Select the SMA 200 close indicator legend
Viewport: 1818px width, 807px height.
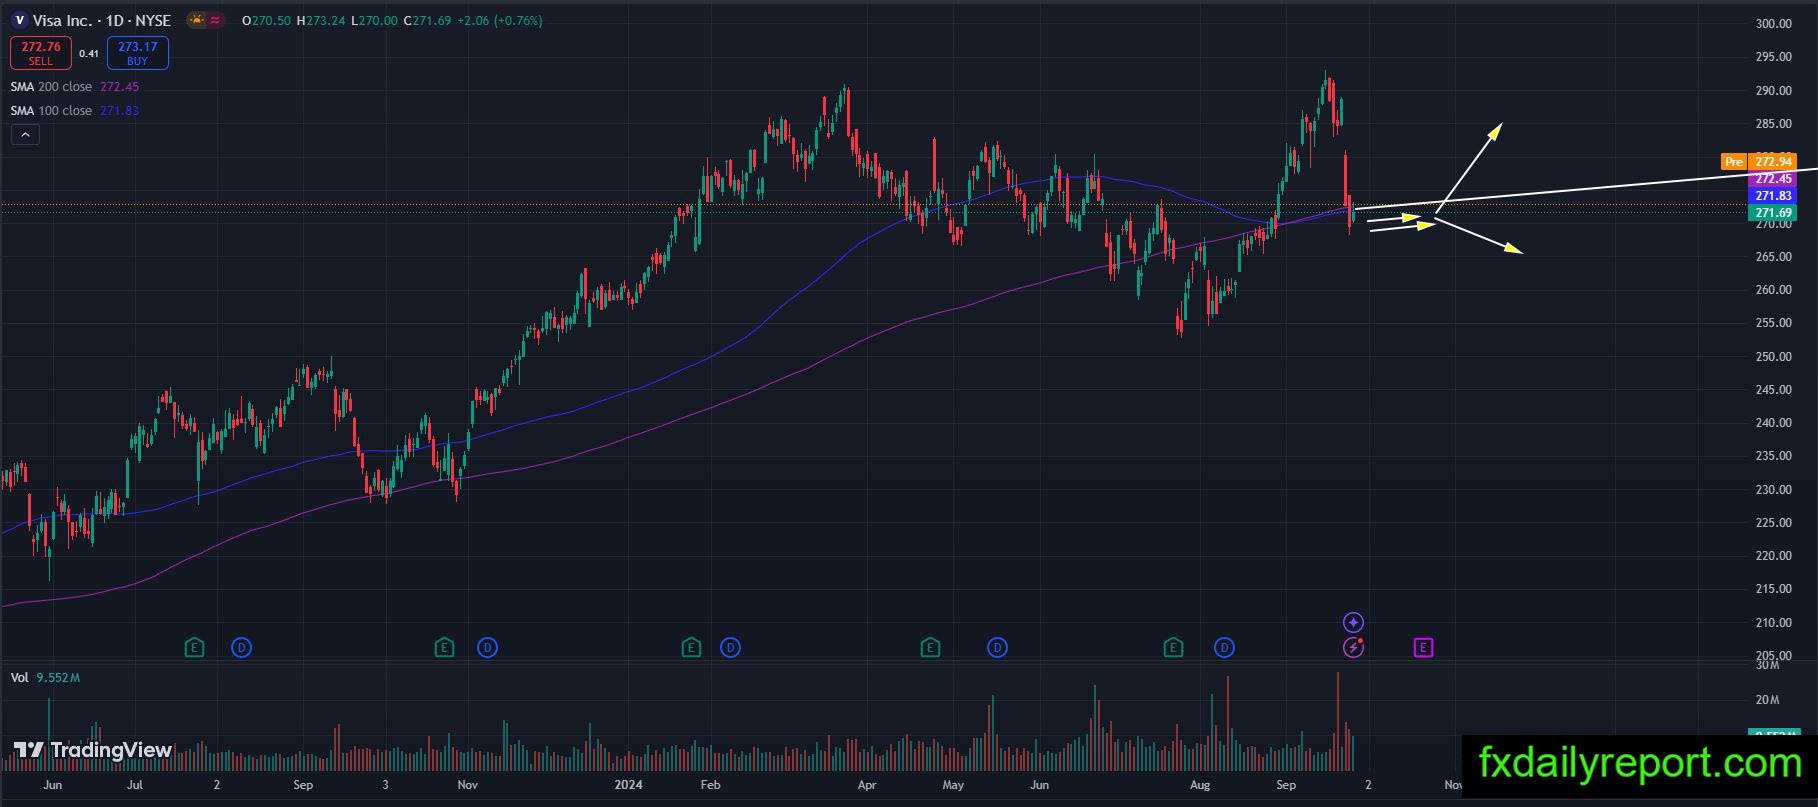75,87
